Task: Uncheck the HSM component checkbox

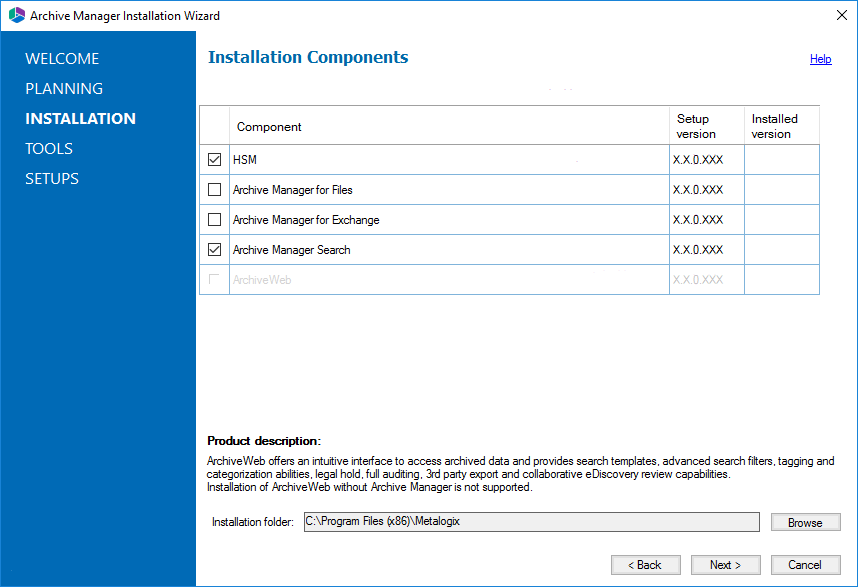Action: coord(214,160)
